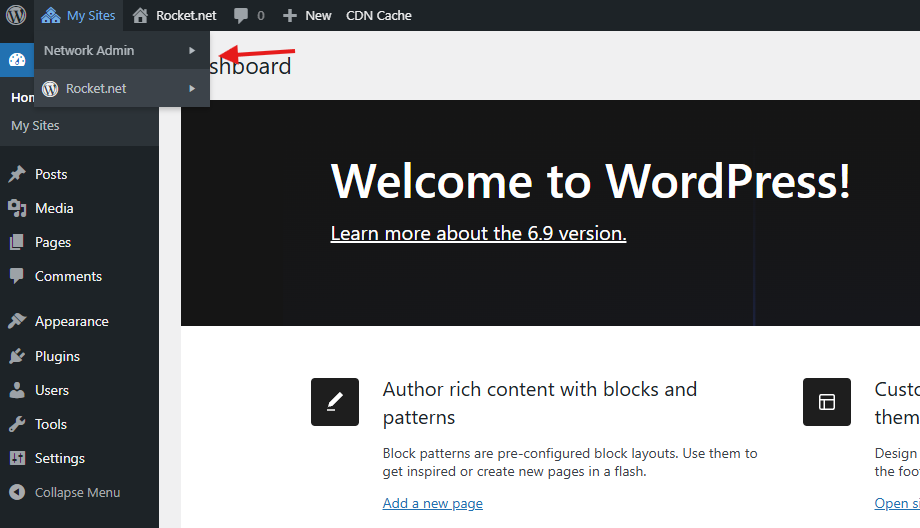The height and width of the screenshot is (528, 920).
Task: Click the comments bubble icon in admin bar
Action: click(x=241, y=16)
